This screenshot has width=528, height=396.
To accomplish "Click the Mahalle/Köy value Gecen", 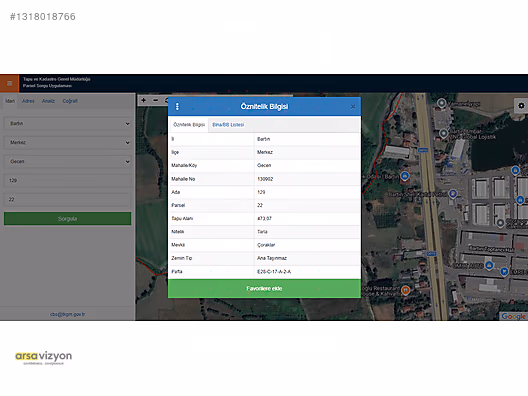I will point(264,165).
